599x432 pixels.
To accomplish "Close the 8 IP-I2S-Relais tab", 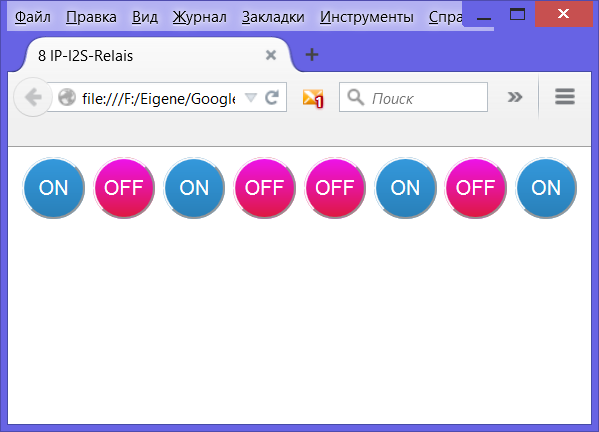I will (x=271, y=55).
